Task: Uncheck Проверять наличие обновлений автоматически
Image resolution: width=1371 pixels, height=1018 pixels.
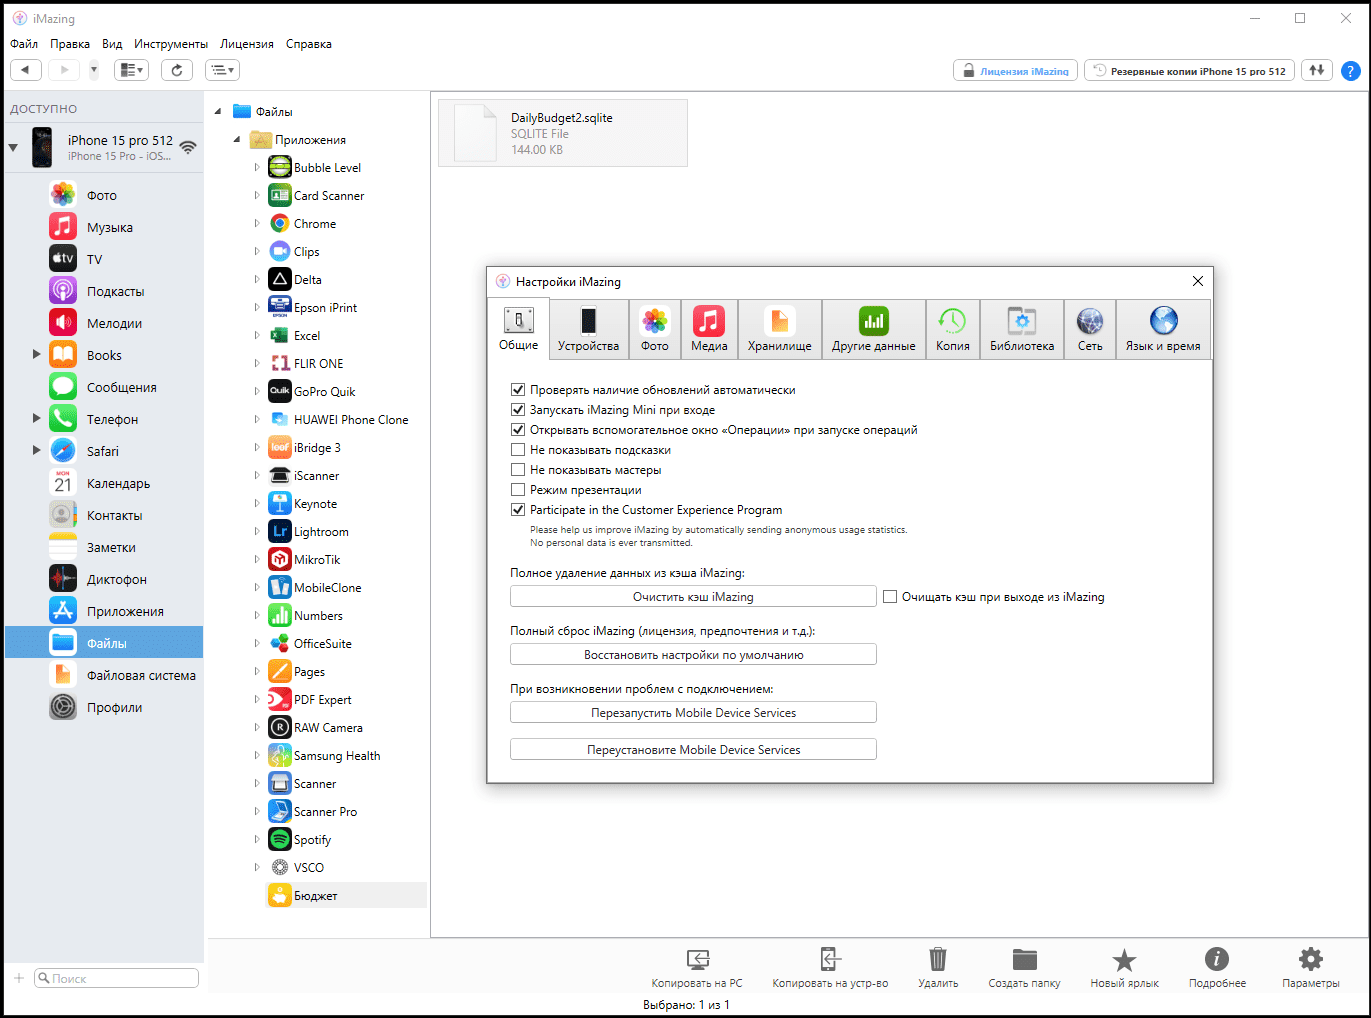Action: pos(518,390)
